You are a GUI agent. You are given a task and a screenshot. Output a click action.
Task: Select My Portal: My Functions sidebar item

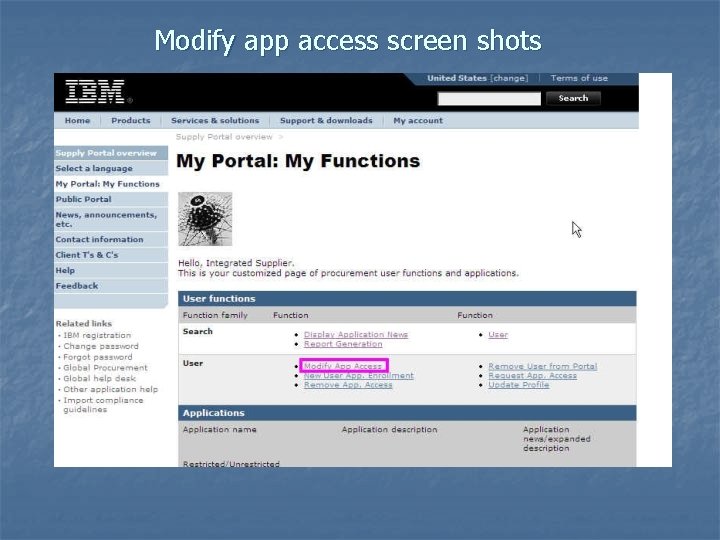(x=111, y=184)
